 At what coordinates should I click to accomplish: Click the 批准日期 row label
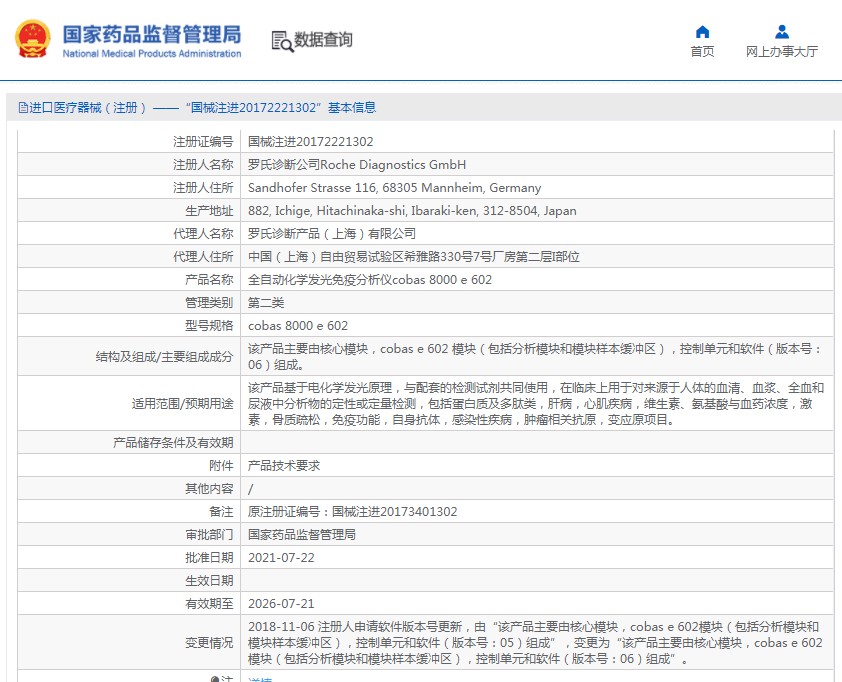coord(209,558)
